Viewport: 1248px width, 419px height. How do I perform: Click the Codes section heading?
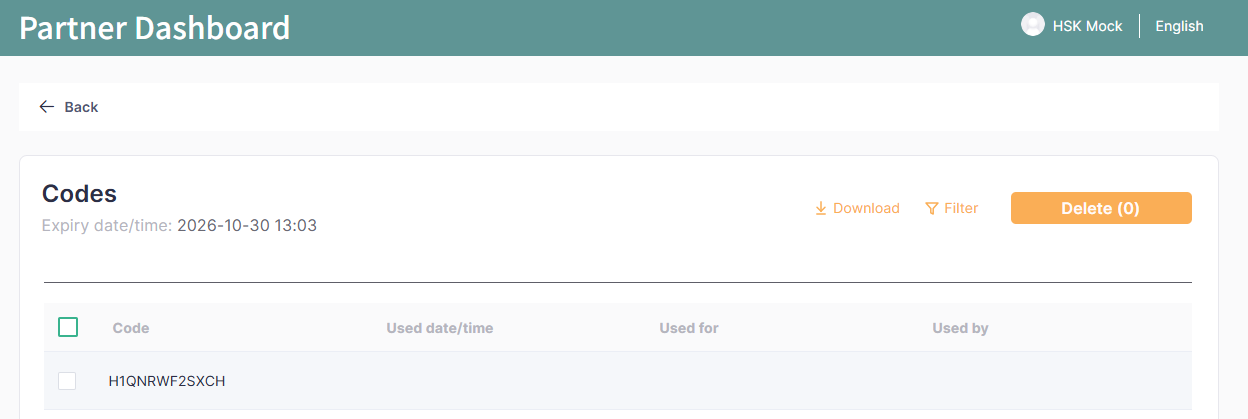pos(79,193)
